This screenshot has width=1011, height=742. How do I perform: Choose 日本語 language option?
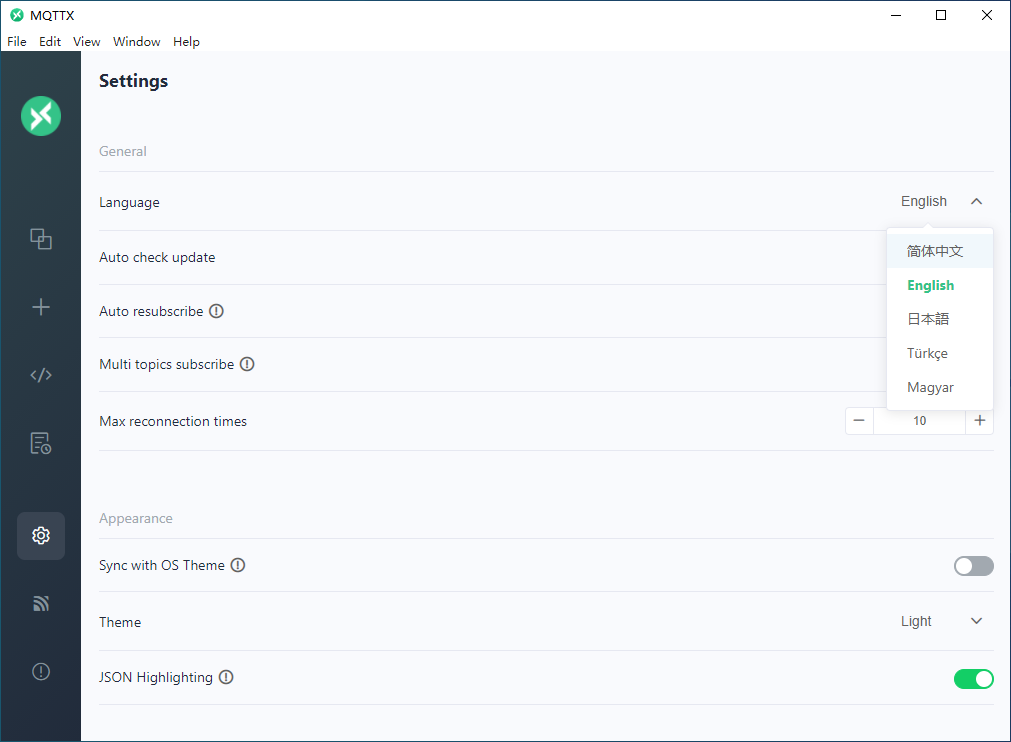(x=940, y=319)
